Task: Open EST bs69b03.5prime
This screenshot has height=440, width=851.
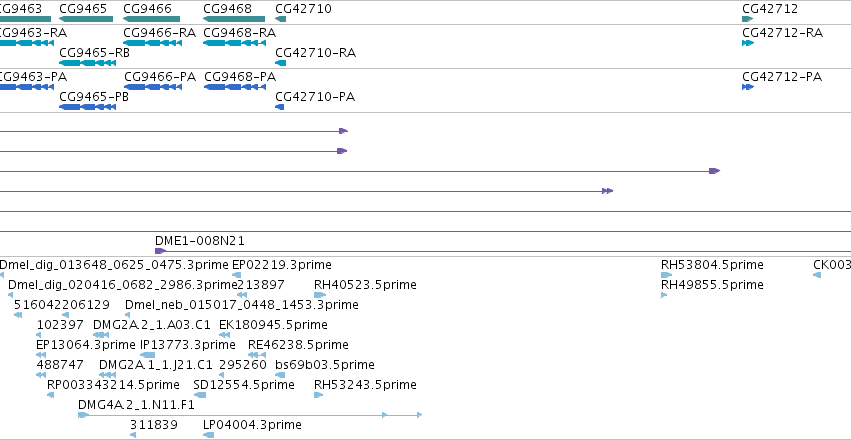Action: coord(325,365)
